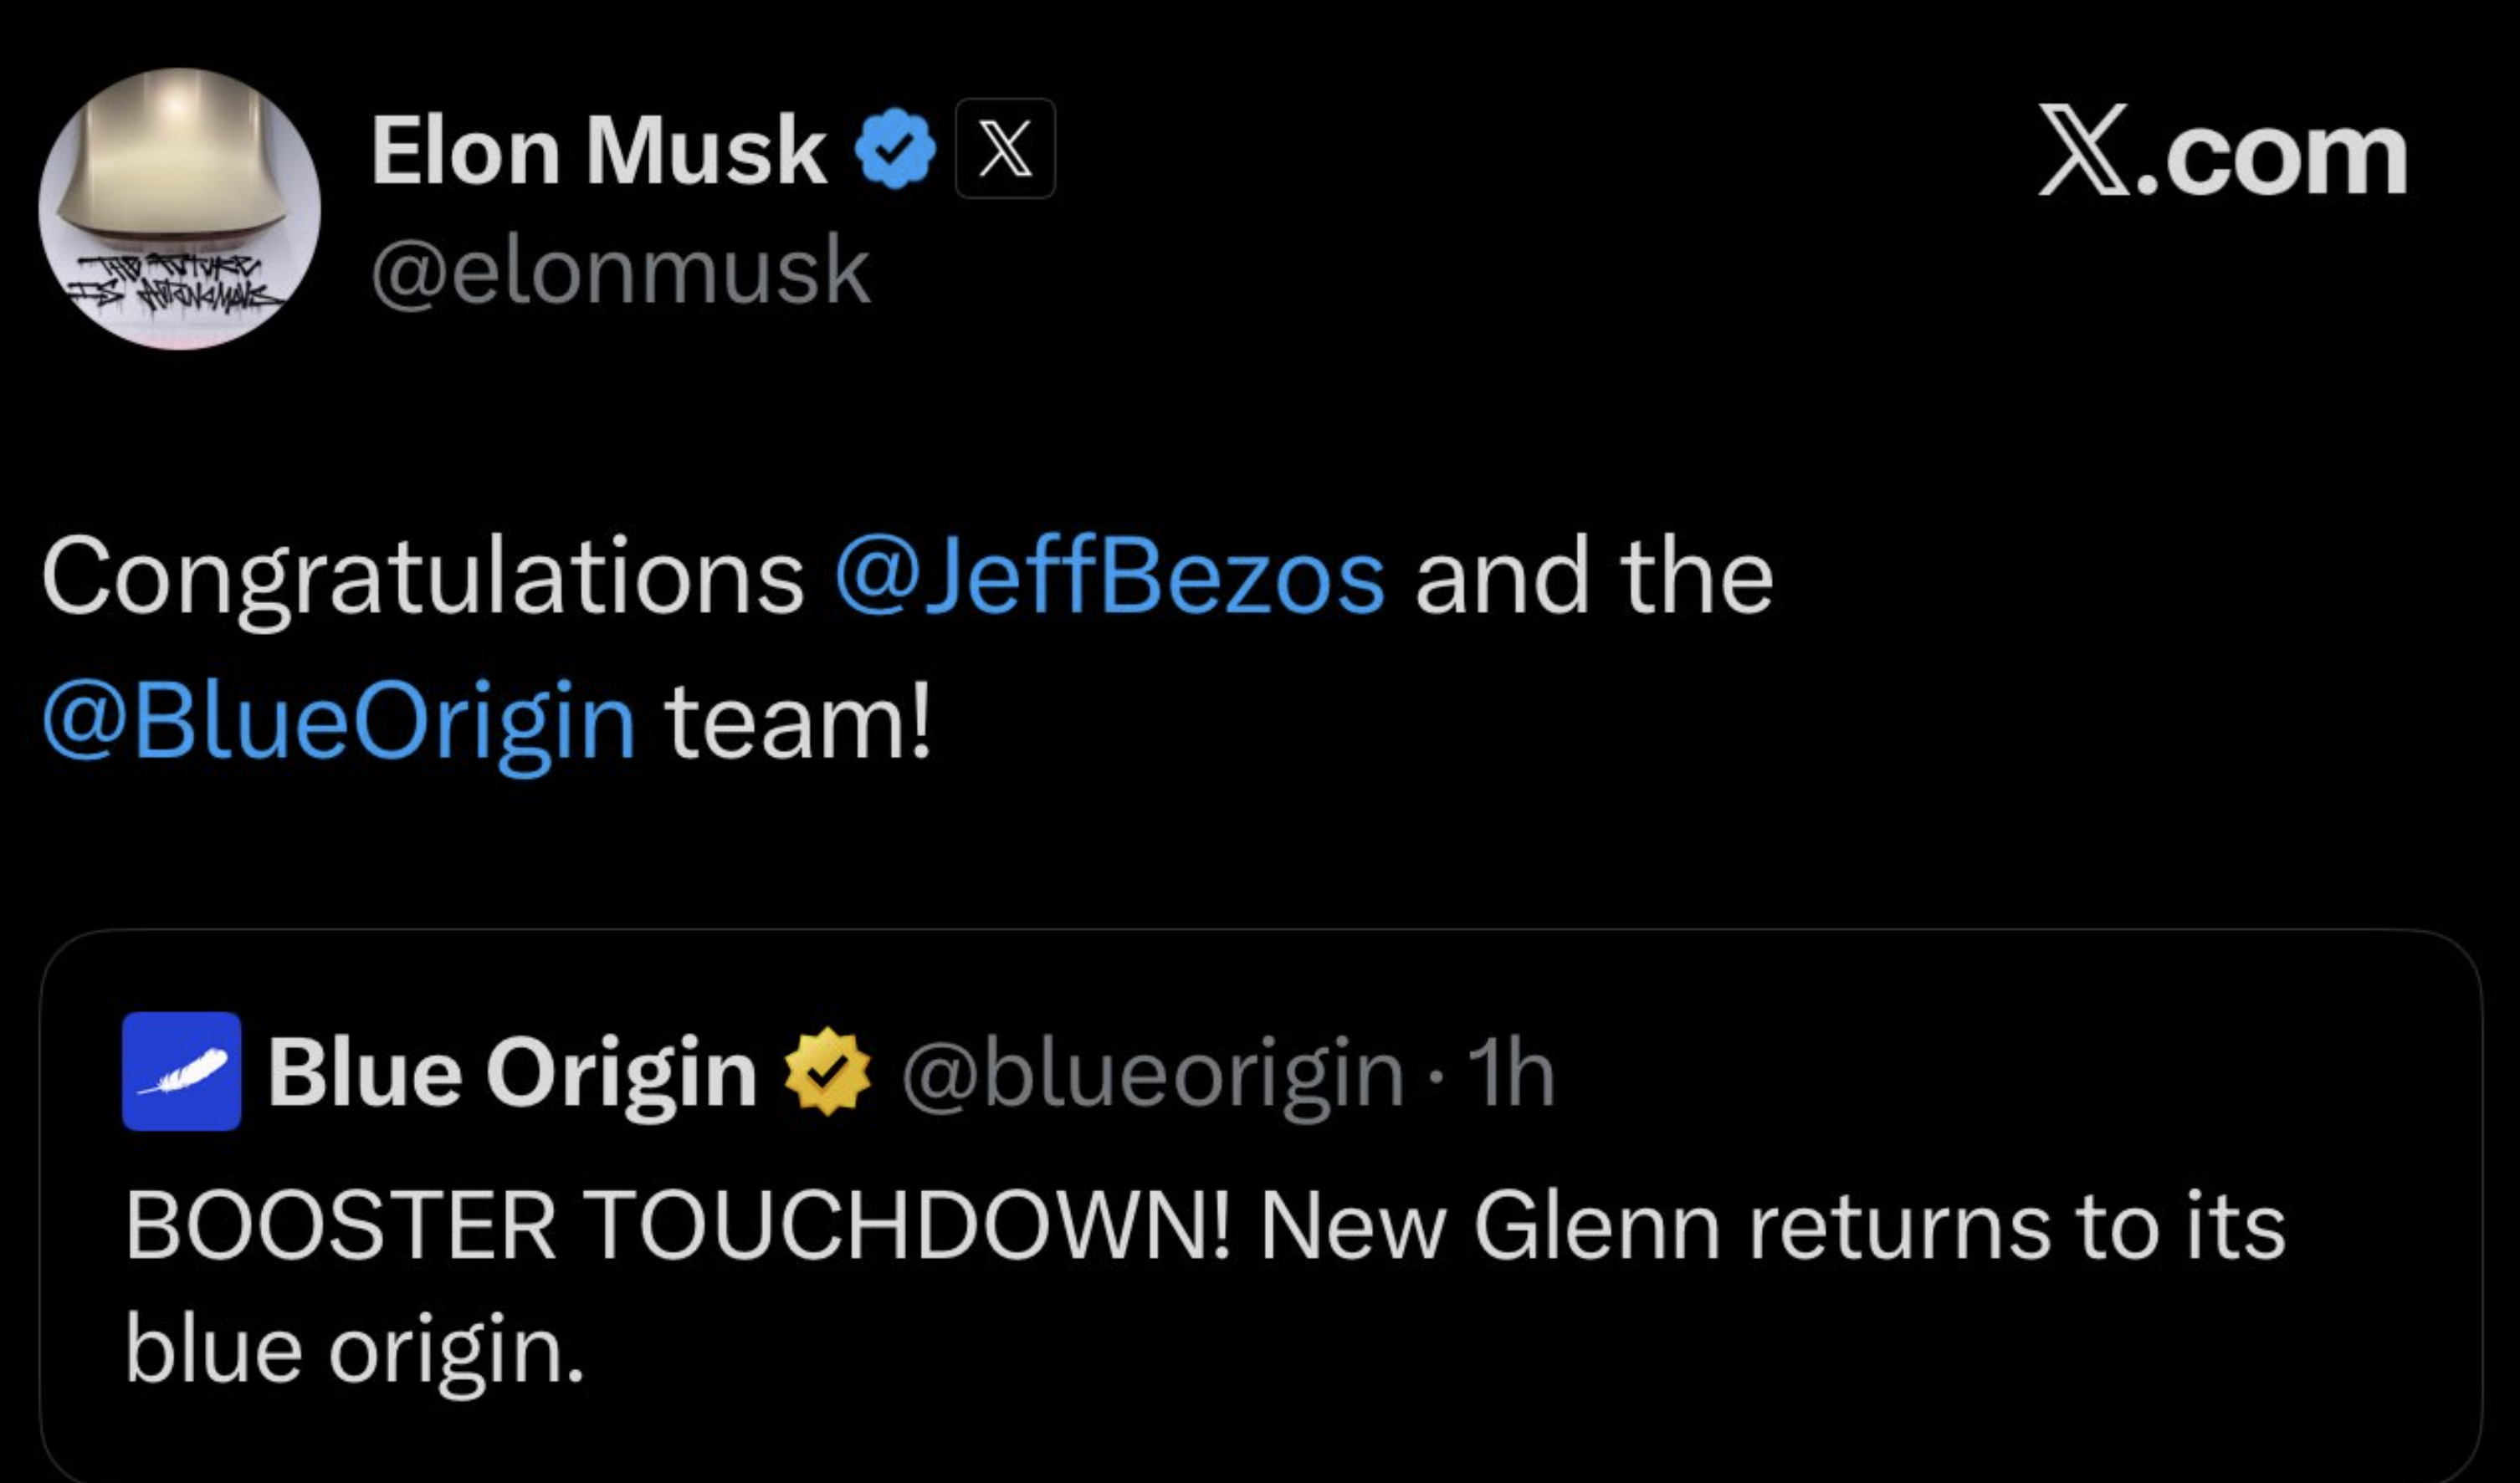Viewport: 2520px width, 1483px height.
Task: Click the last line reading blue origin.
Action: pyautogui.click(x=354, y=1349)
